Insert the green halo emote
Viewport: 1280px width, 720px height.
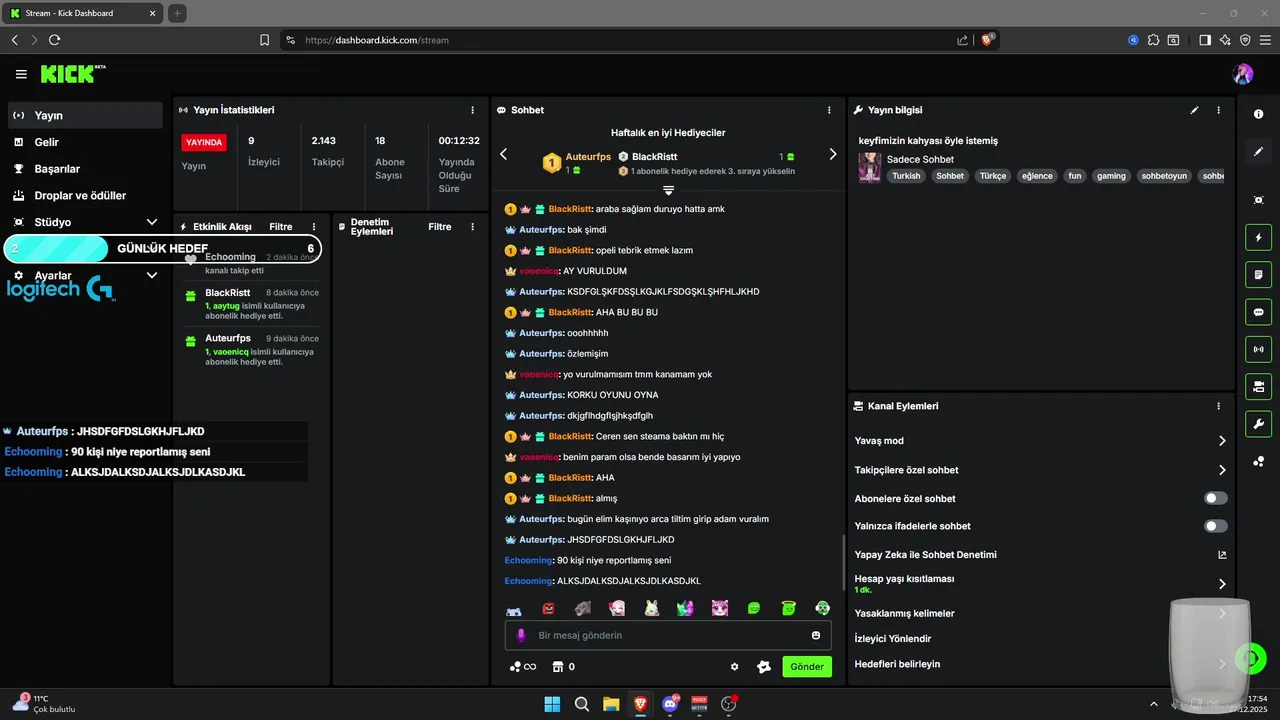point(789,608)
